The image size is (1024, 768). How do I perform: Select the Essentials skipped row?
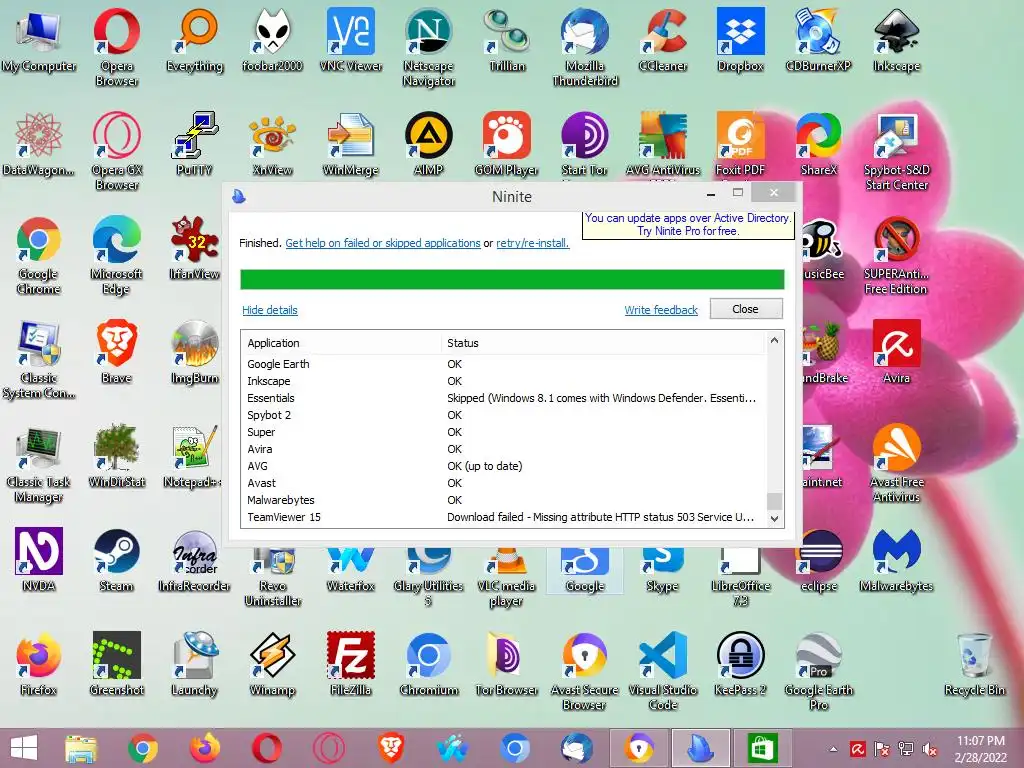click(503, 398)
